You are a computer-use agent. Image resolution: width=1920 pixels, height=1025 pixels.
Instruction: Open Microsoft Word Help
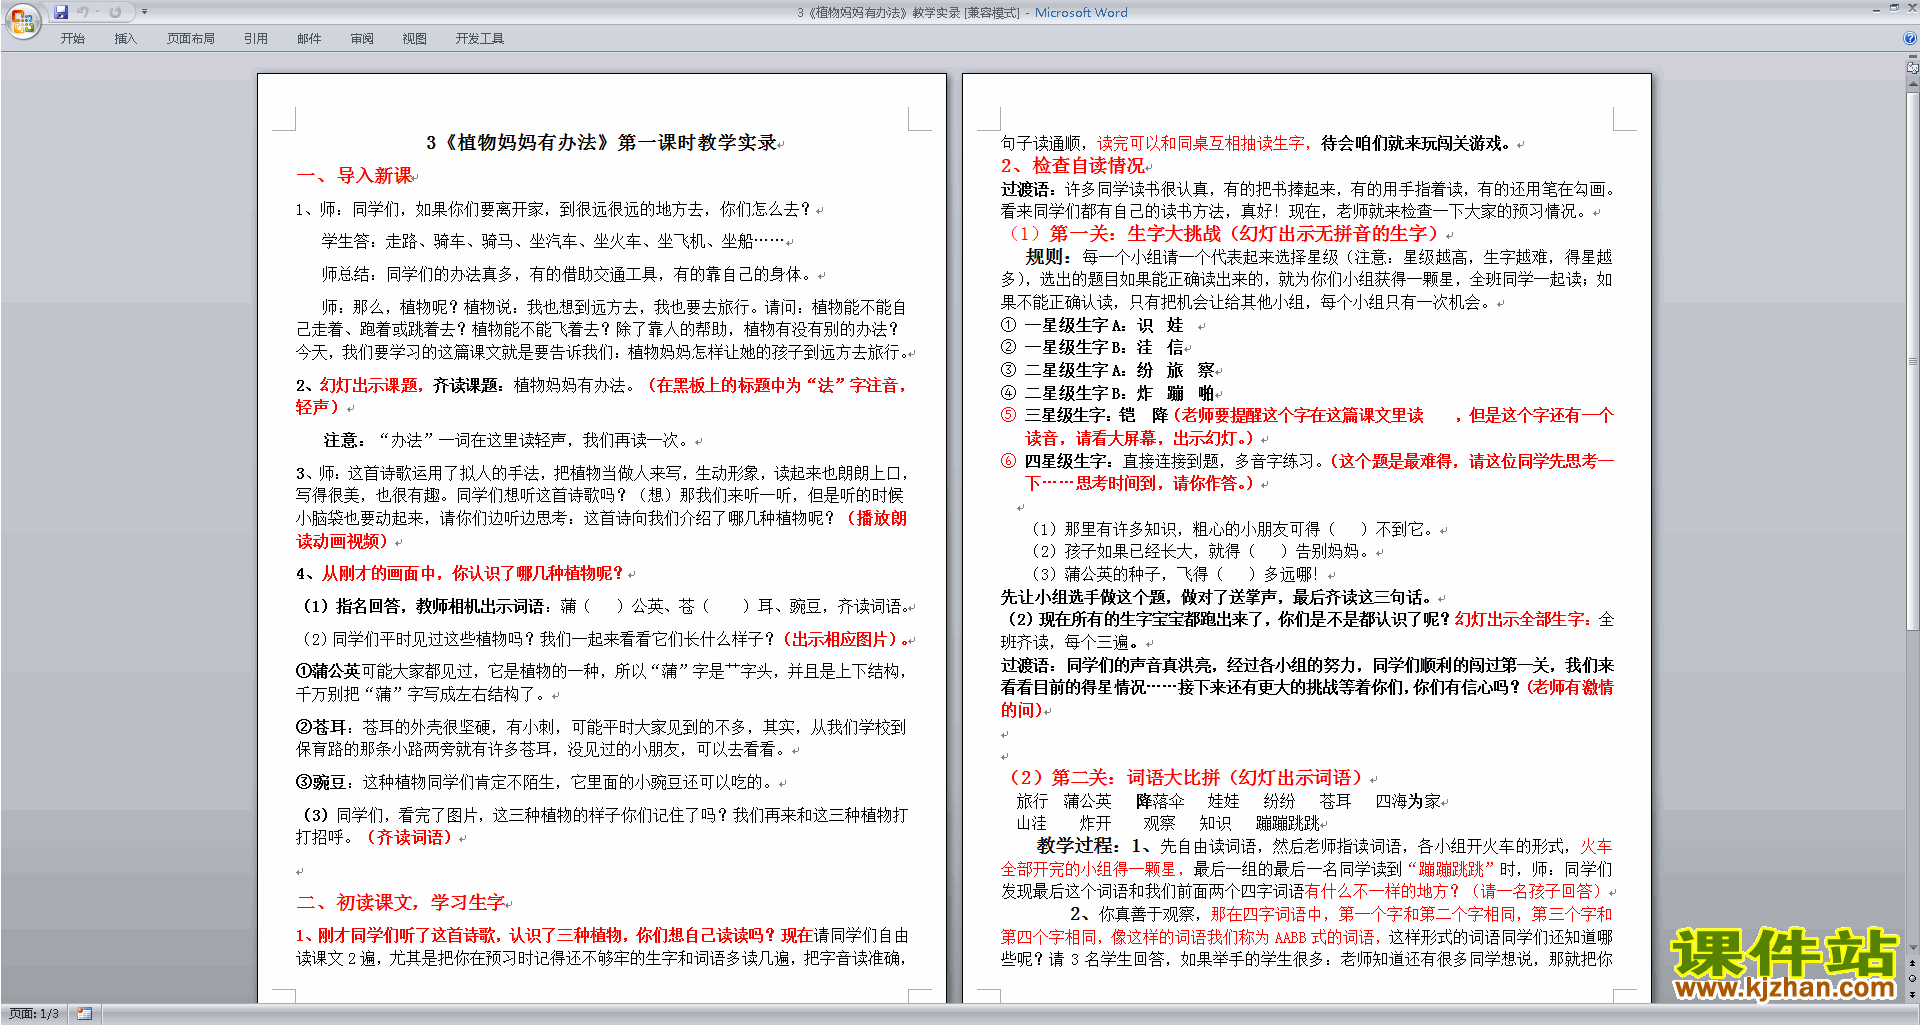pos(1910,38)
